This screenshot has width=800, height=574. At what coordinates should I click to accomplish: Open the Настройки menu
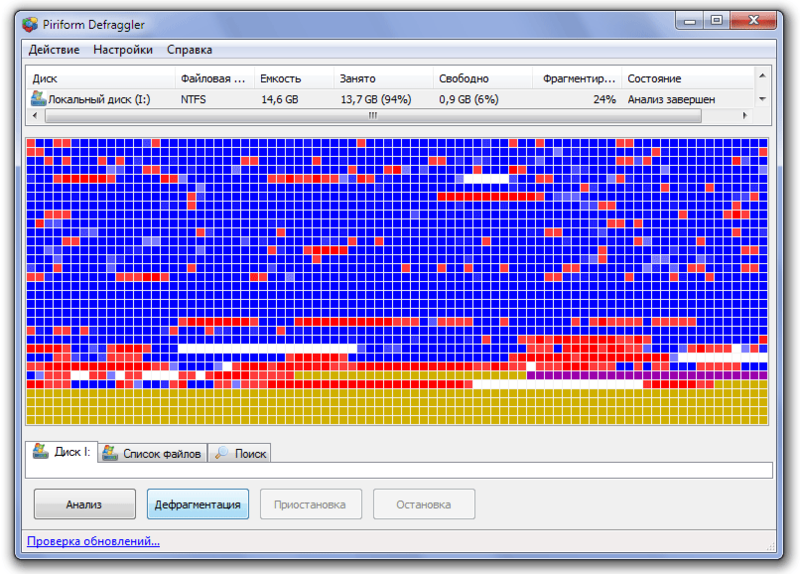123,49
